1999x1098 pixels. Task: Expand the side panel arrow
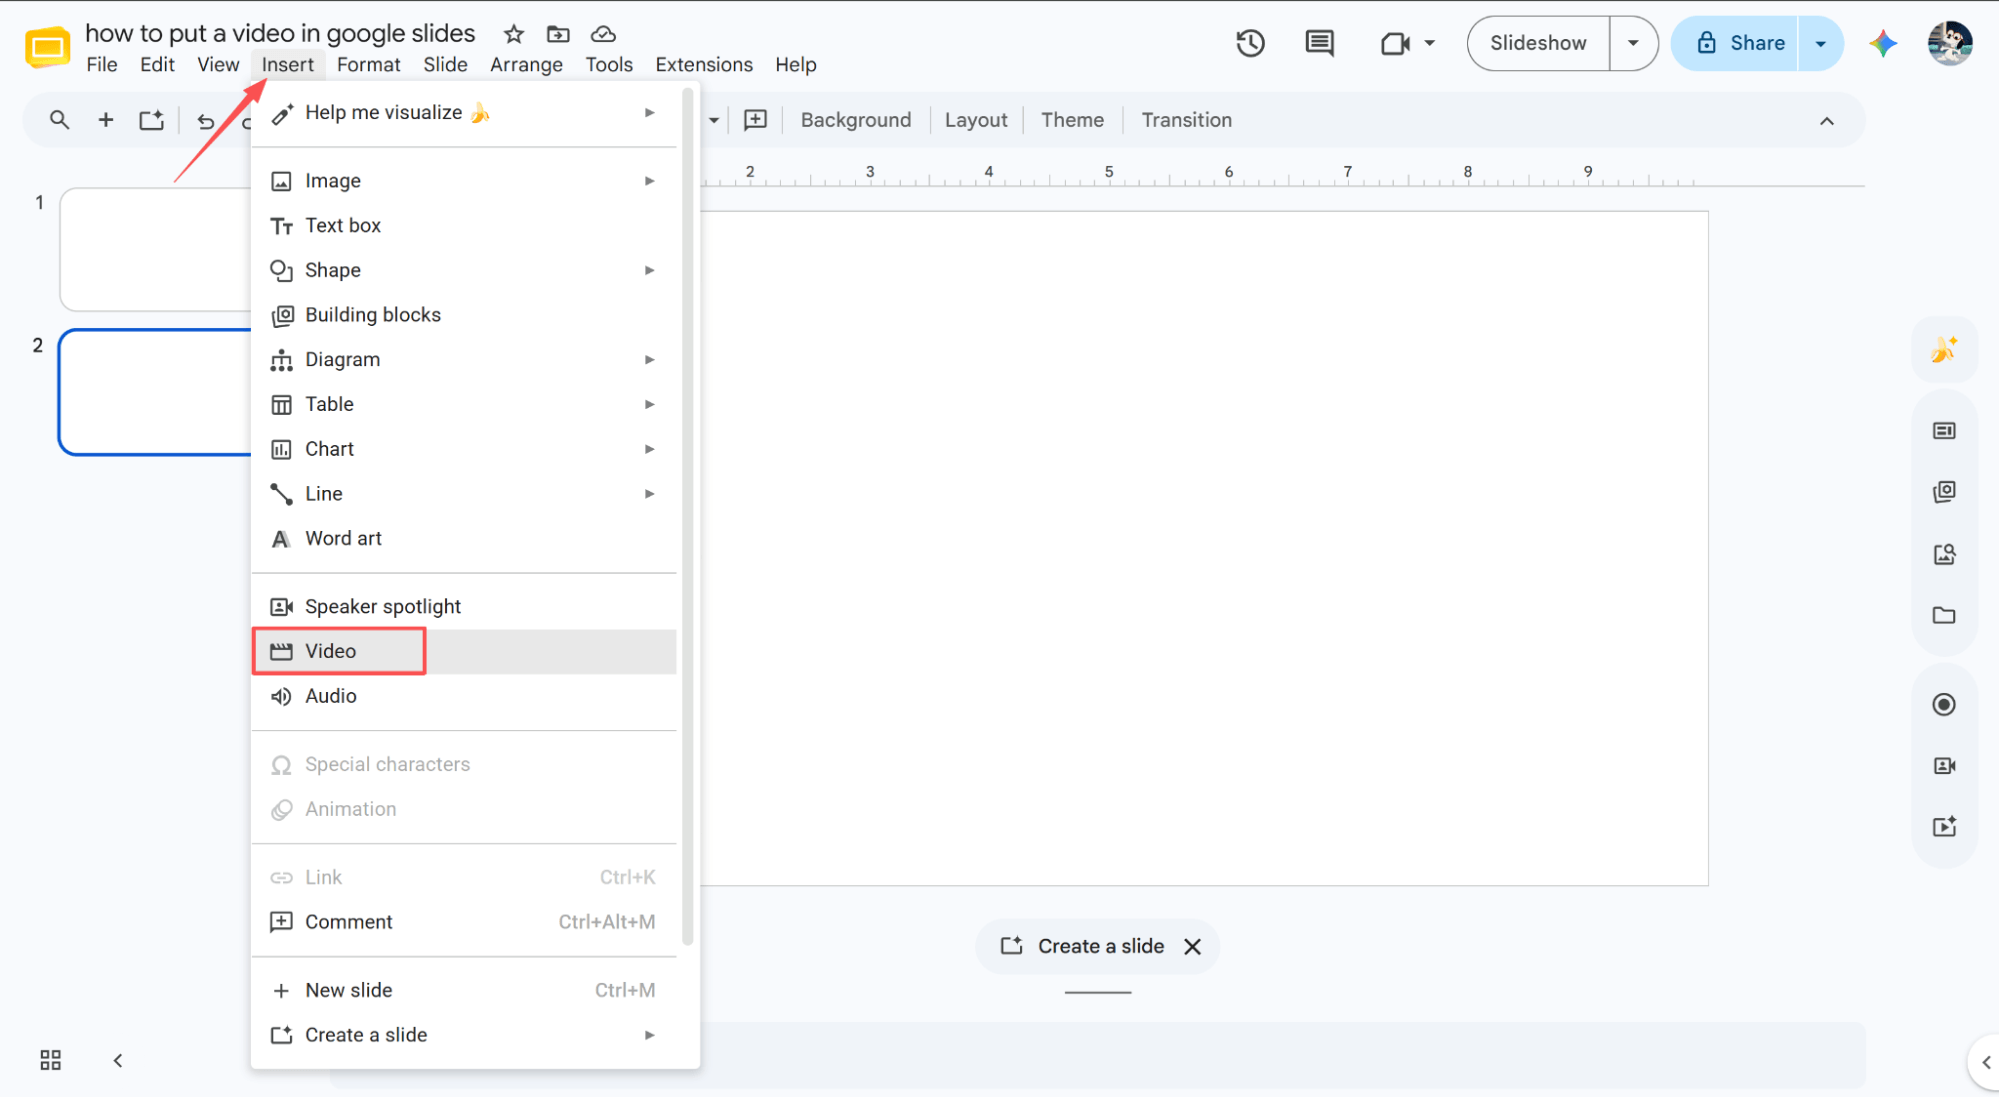tap(1986, 1062)
